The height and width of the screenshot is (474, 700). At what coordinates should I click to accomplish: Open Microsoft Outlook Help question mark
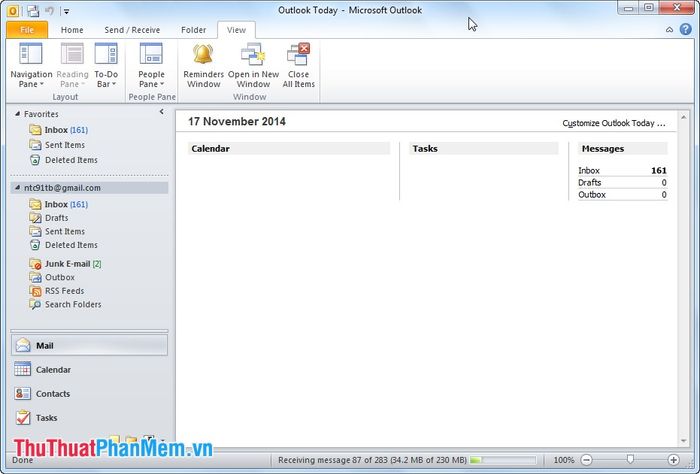pyautogui.click(x=686, y=29)
